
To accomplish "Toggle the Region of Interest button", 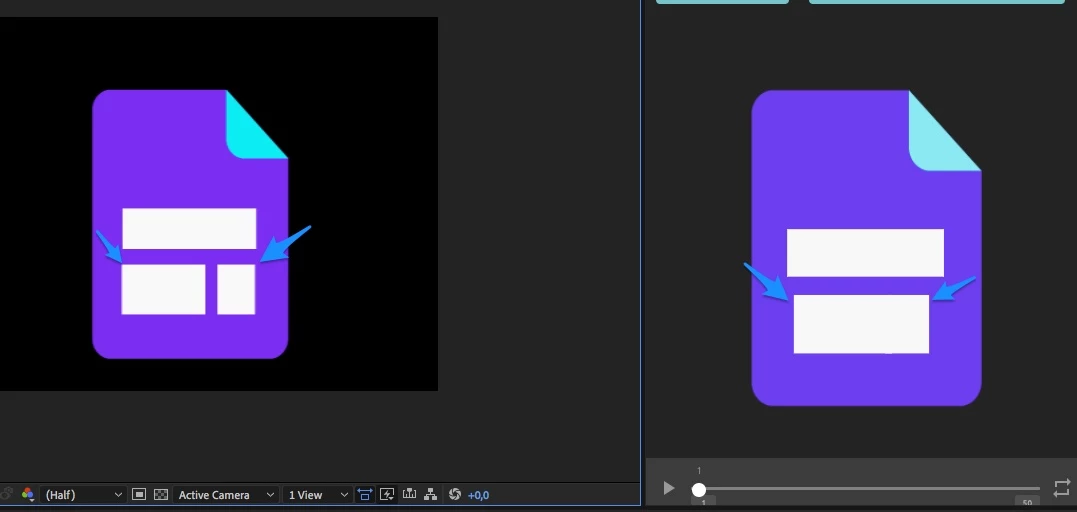I will tap(139, 494).
